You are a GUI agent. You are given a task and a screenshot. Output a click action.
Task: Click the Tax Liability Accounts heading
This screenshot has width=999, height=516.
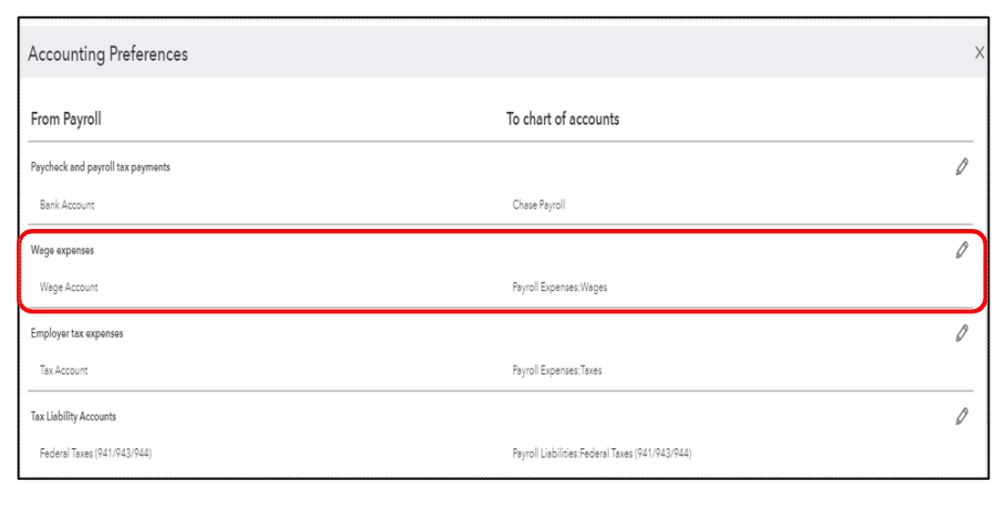[73, 417]
